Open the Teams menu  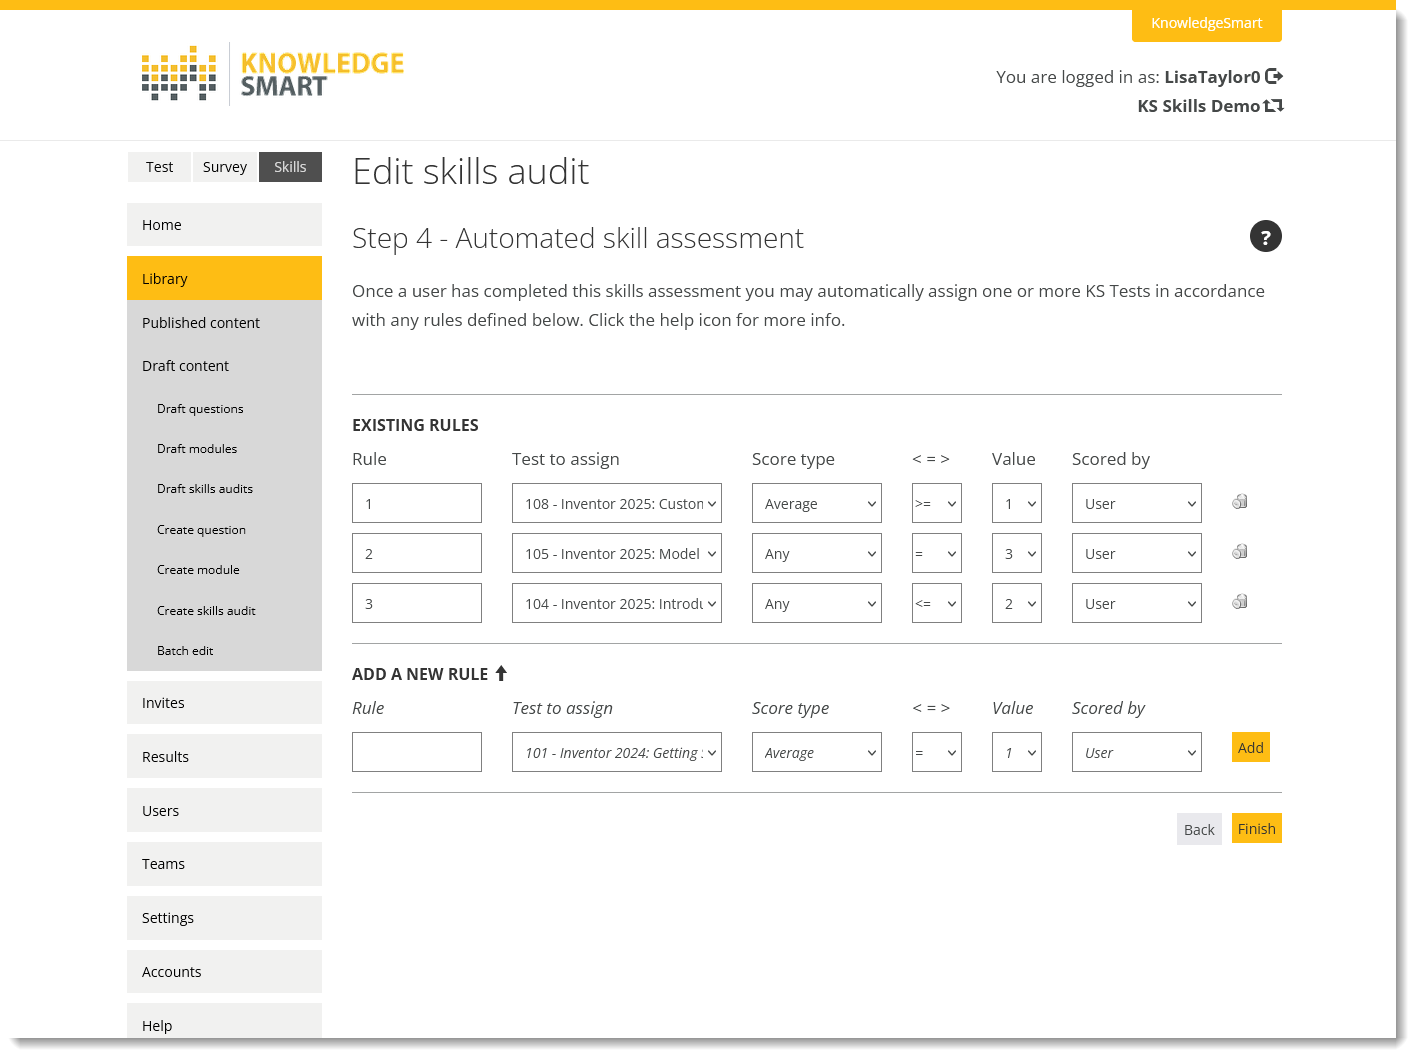coord(224,864)
